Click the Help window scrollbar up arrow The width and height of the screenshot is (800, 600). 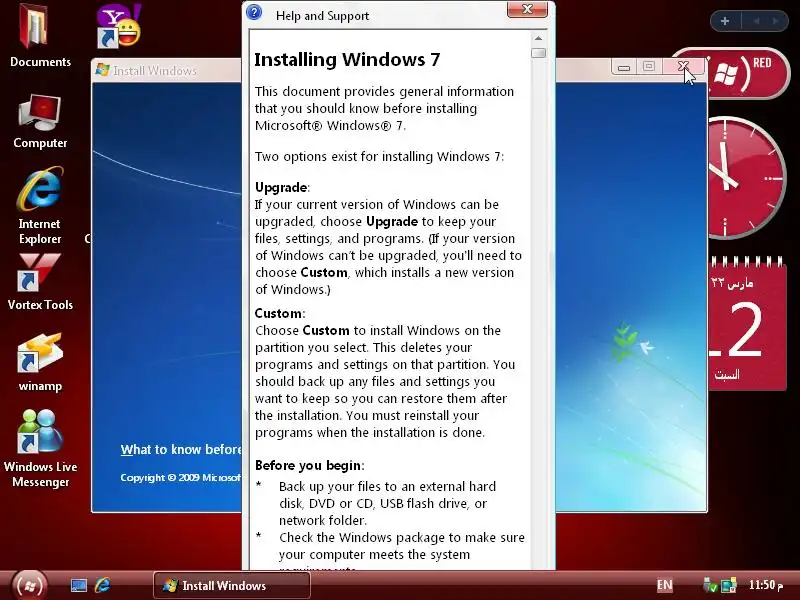[538, 38]
